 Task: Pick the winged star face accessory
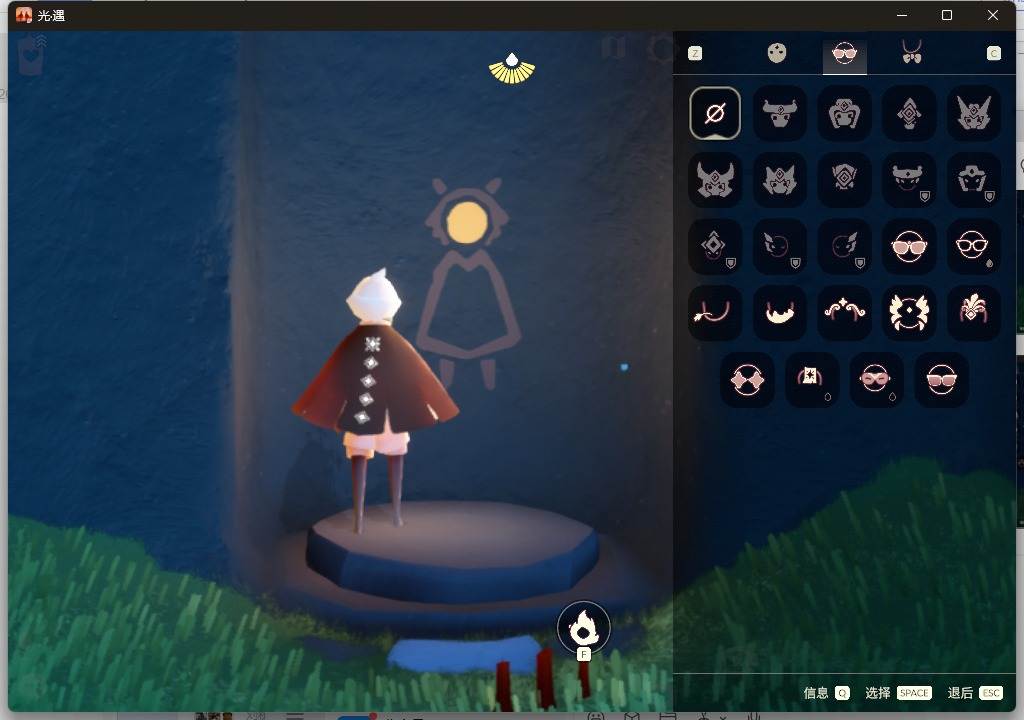coord(908,312)
